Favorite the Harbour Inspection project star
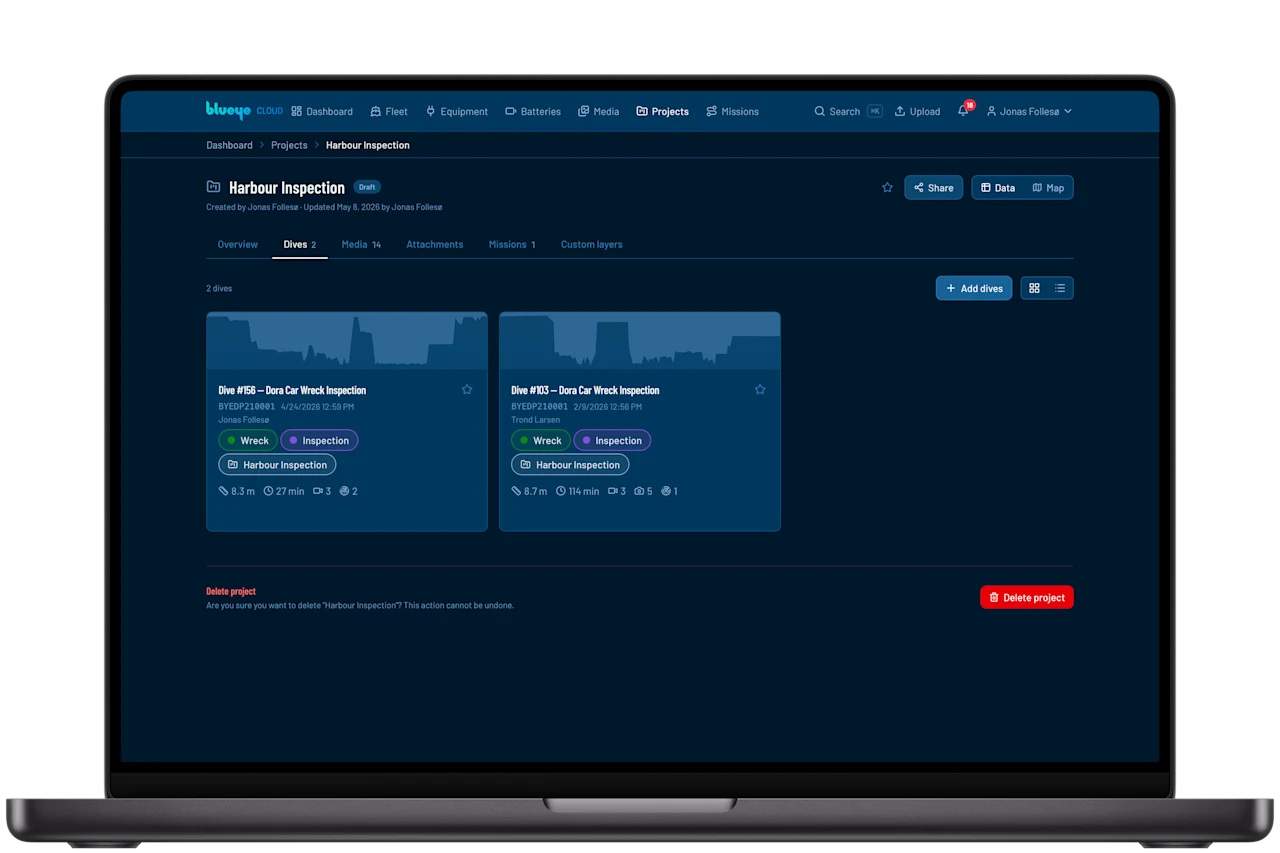Image resolution: width=1280 pixels, height=853 pixels. (x=887, y=187)
